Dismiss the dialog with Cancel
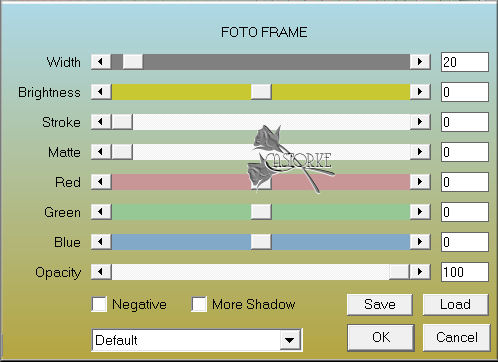 (x=457, y=337)
